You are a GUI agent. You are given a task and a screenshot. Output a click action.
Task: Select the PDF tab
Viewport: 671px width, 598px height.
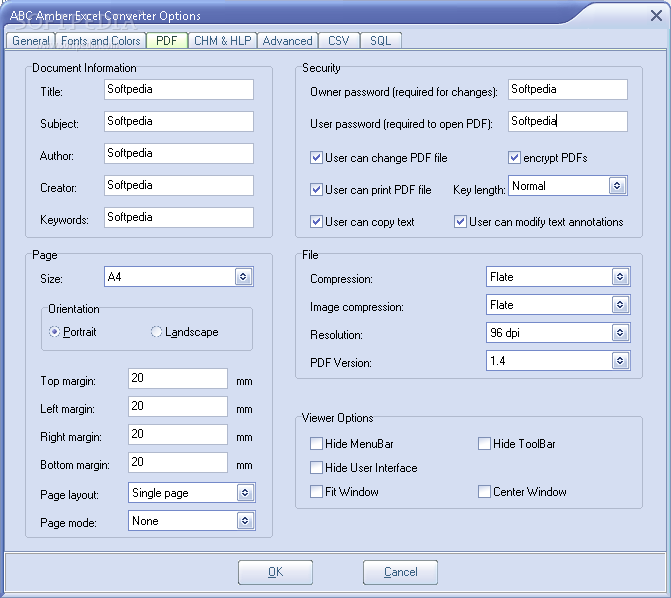click(x=167, y=41)
